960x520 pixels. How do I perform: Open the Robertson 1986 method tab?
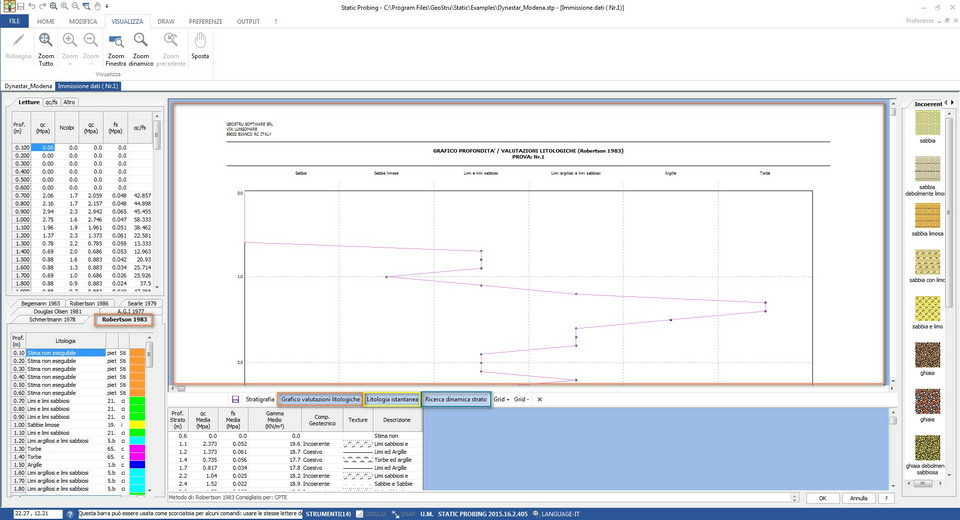[x=89, y=303]
